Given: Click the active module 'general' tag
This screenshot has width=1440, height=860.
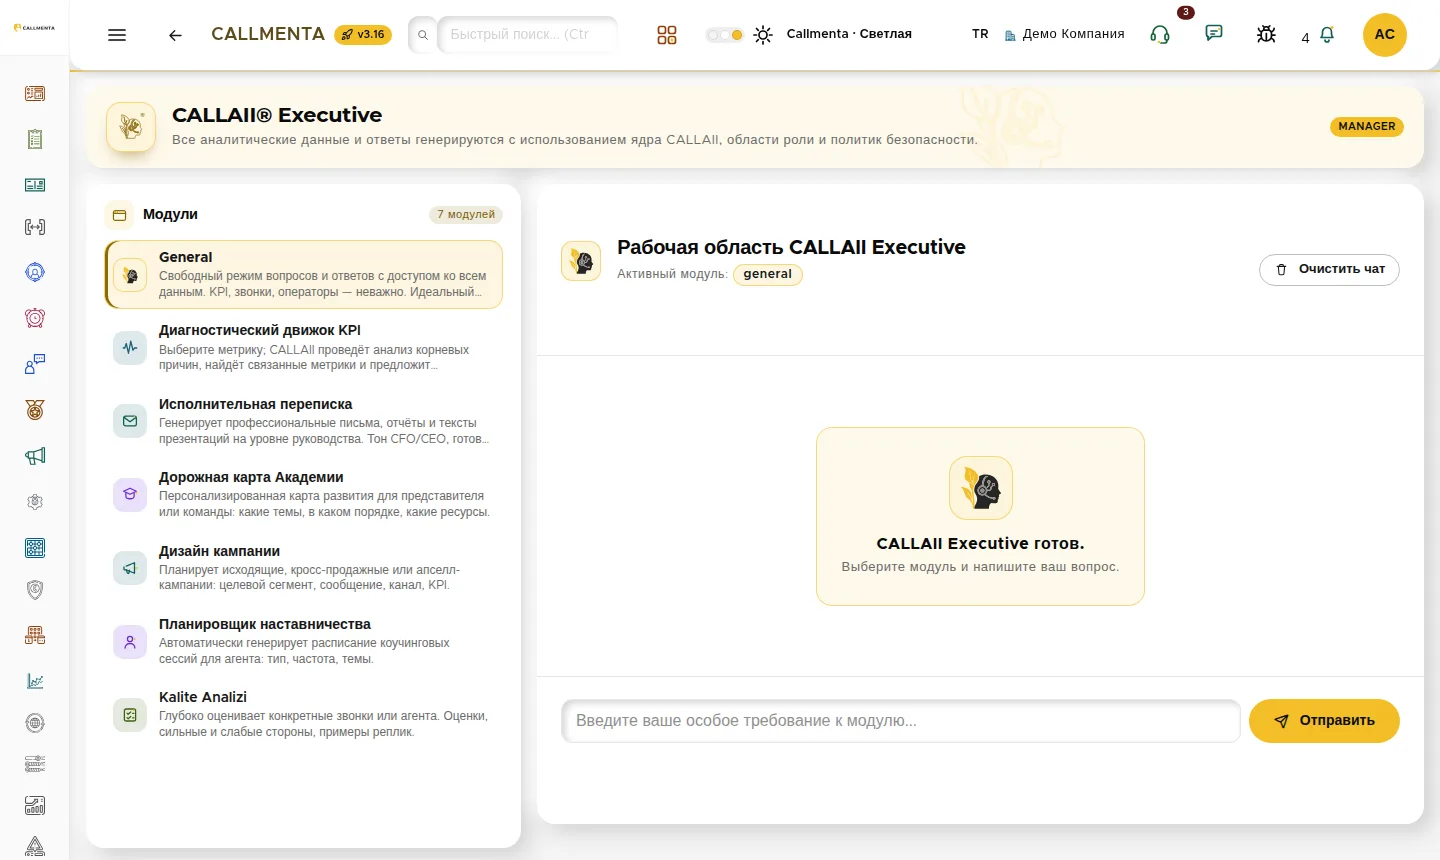Looking at the screenshot, I should [767, 274].
